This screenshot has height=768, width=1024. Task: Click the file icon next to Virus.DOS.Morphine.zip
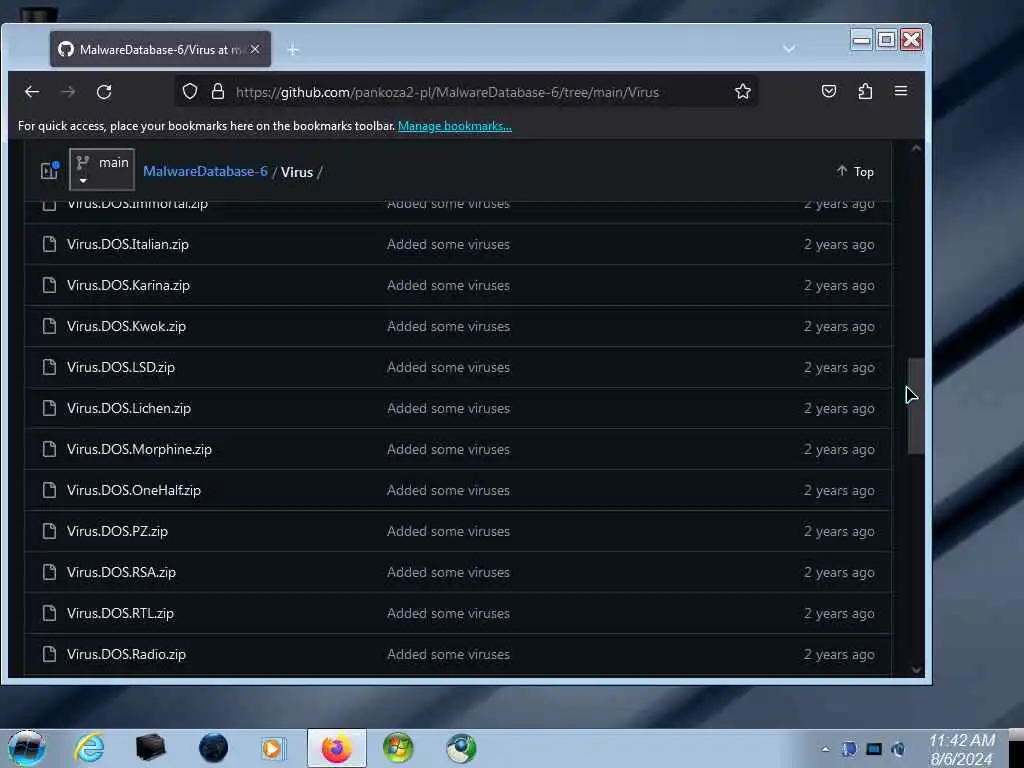[49, 449]
